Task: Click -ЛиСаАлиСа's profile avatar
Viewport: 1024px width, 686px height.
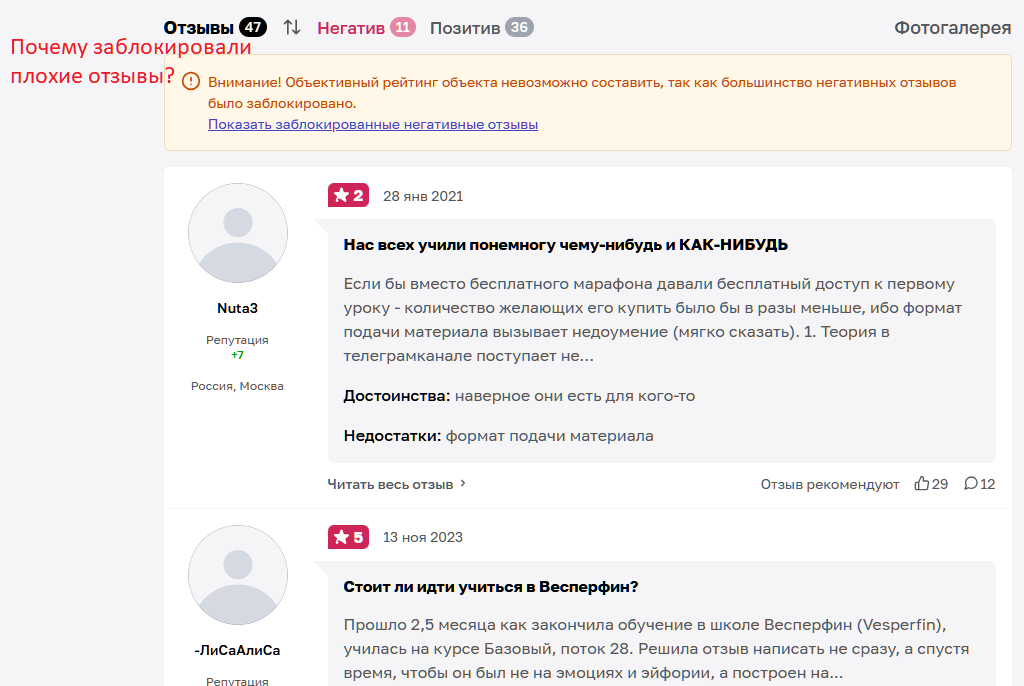Action: pyautogui.click(x=237, y=575)
